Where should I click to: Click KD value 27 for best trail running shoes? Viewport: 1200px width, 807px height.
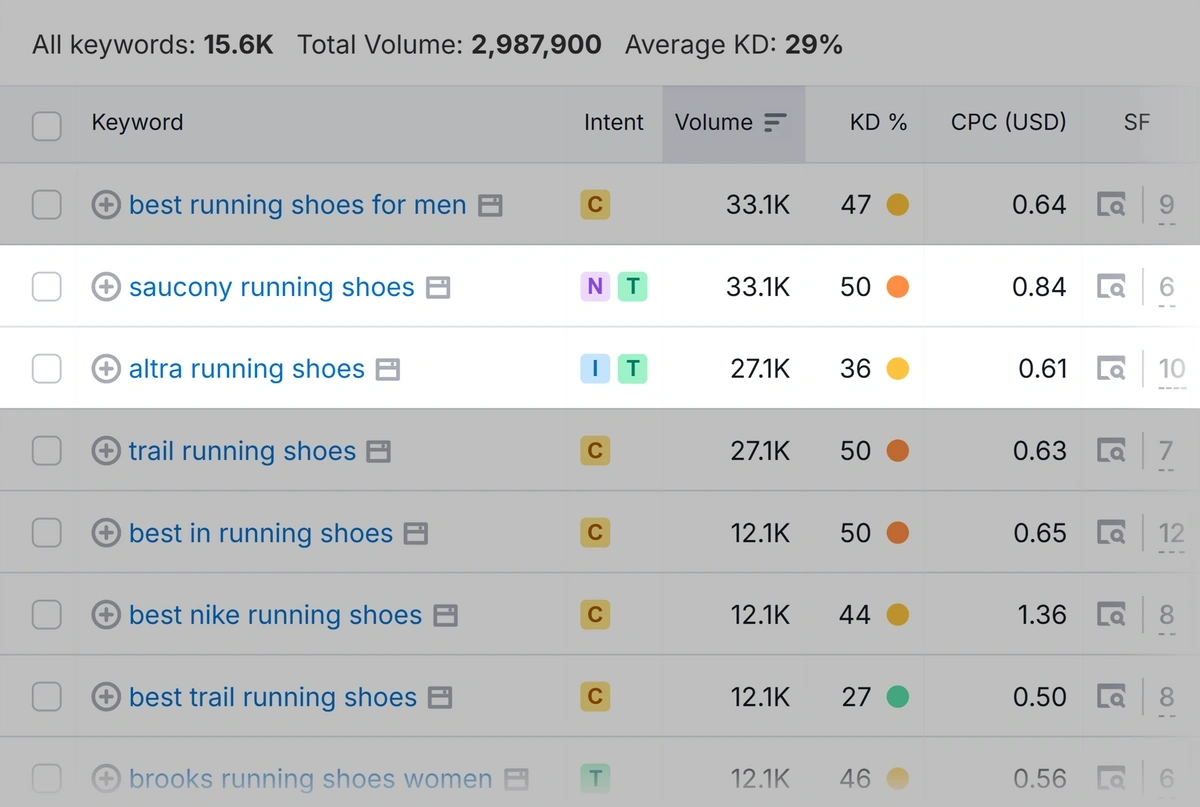point(856,697)
